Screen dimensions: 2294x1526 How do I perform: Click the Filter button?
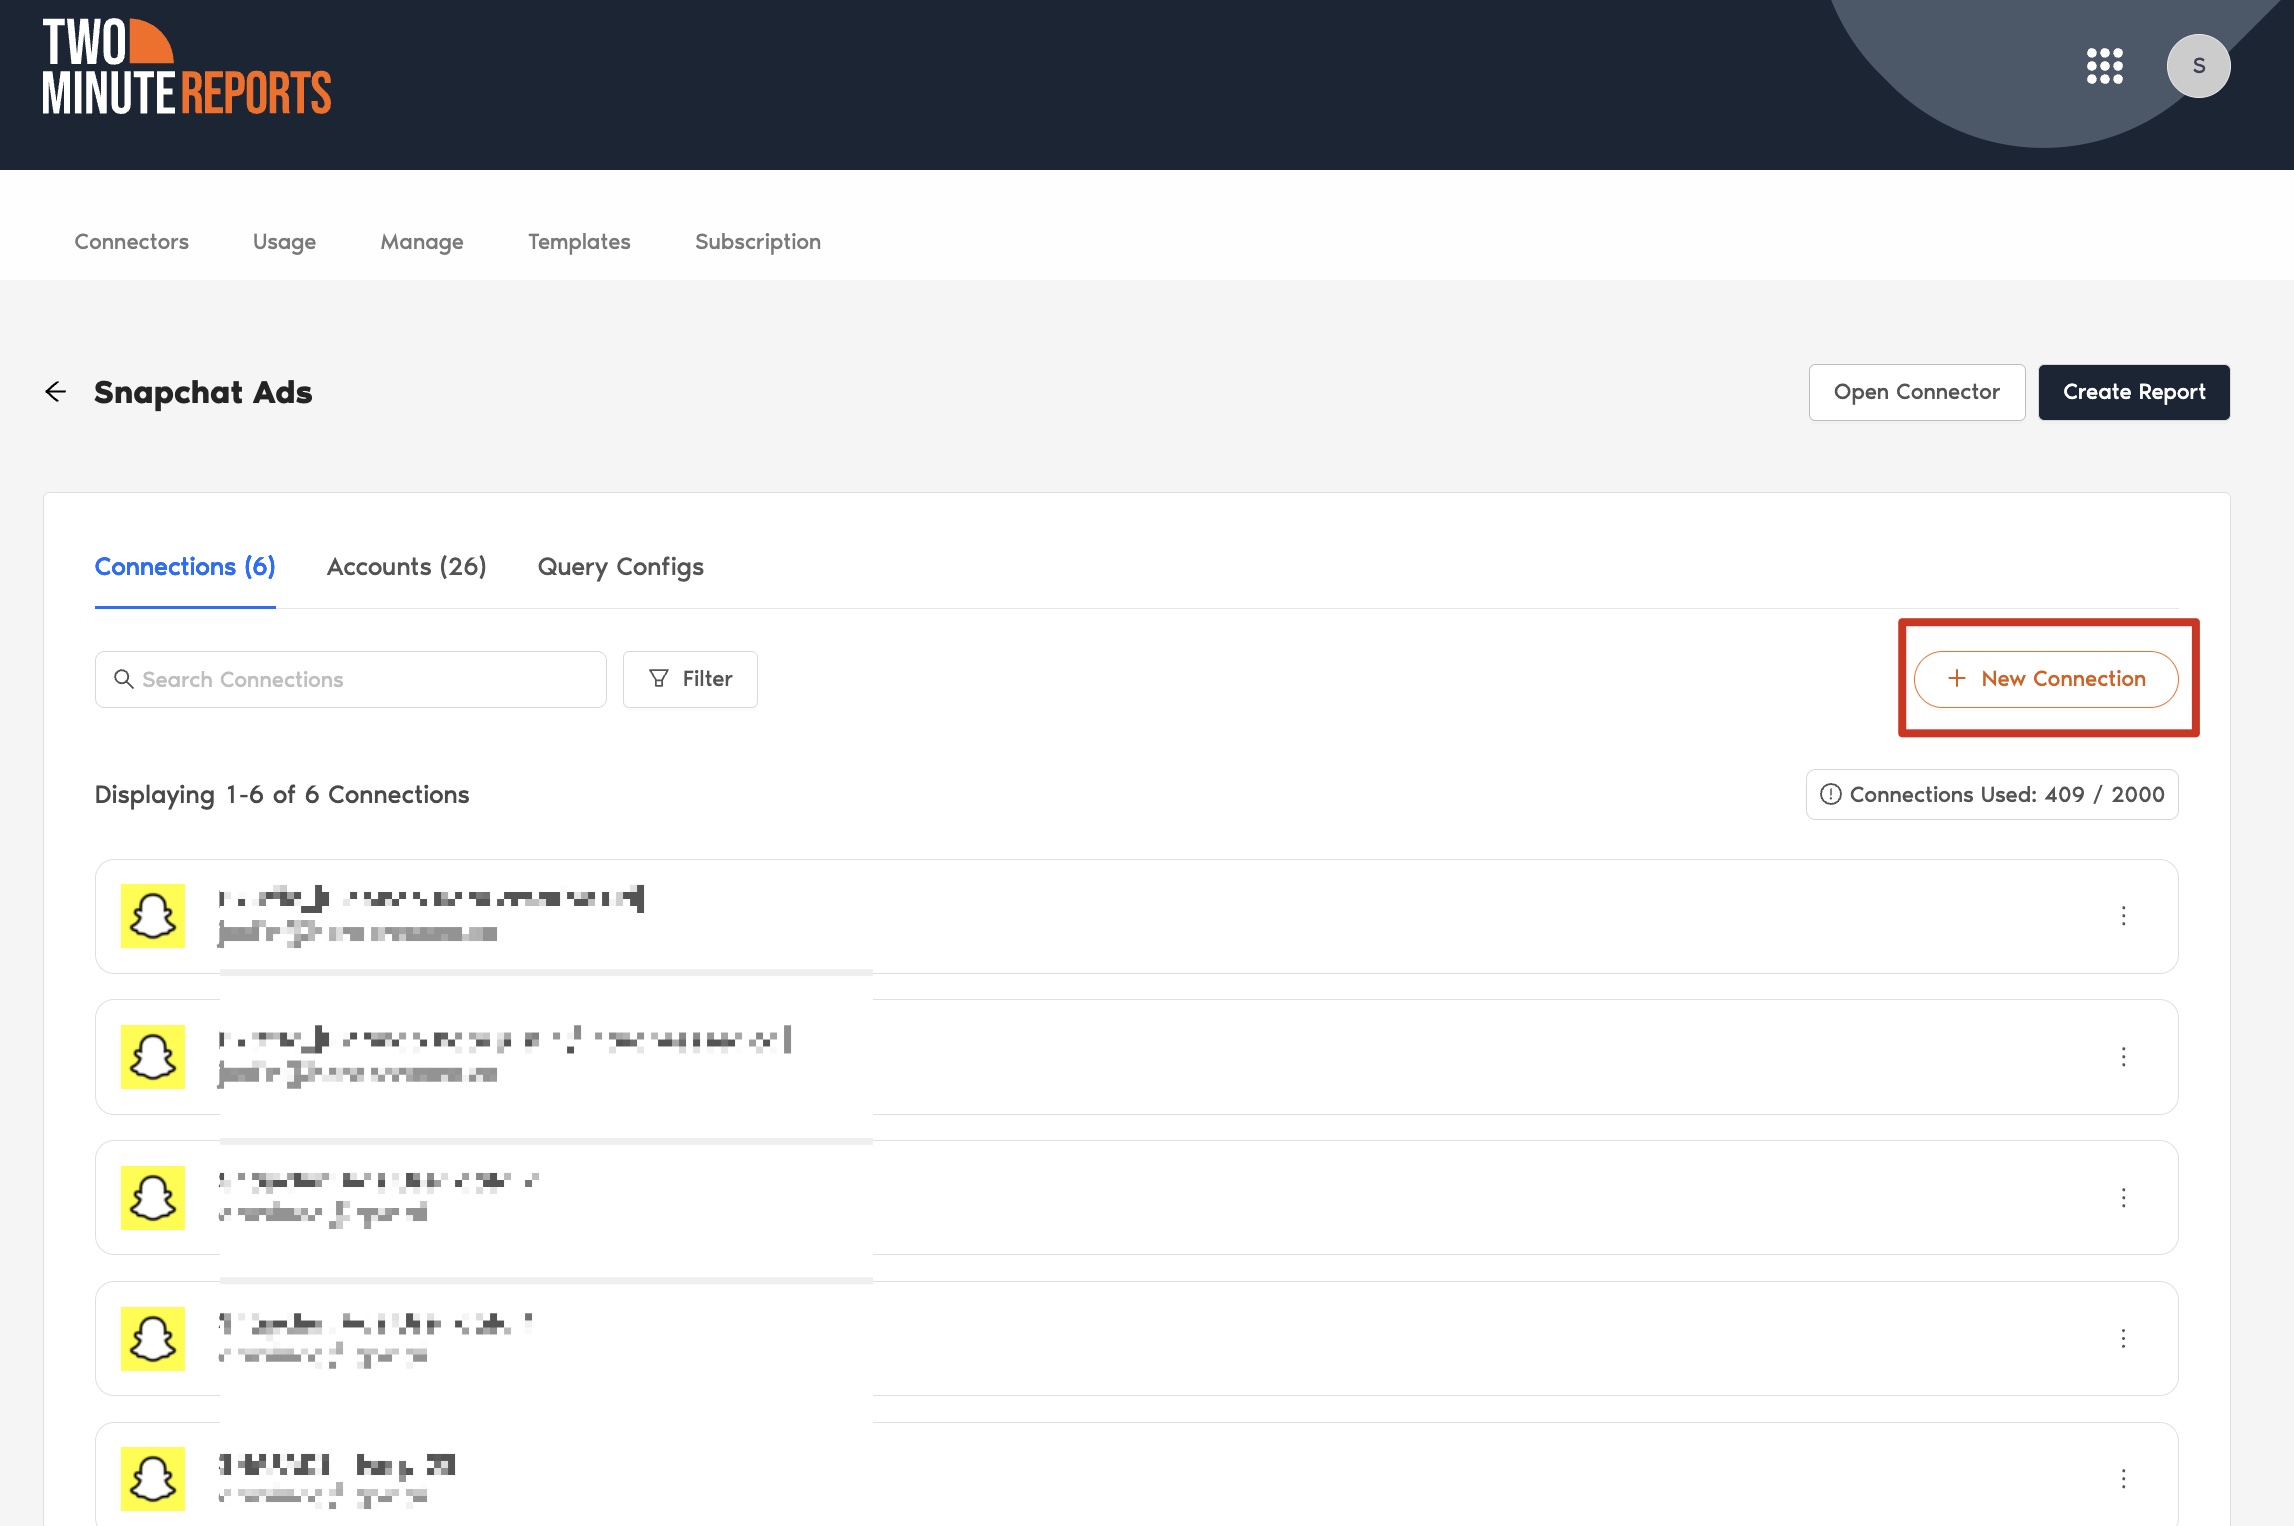pyautogui.click(x=690, y=679)
